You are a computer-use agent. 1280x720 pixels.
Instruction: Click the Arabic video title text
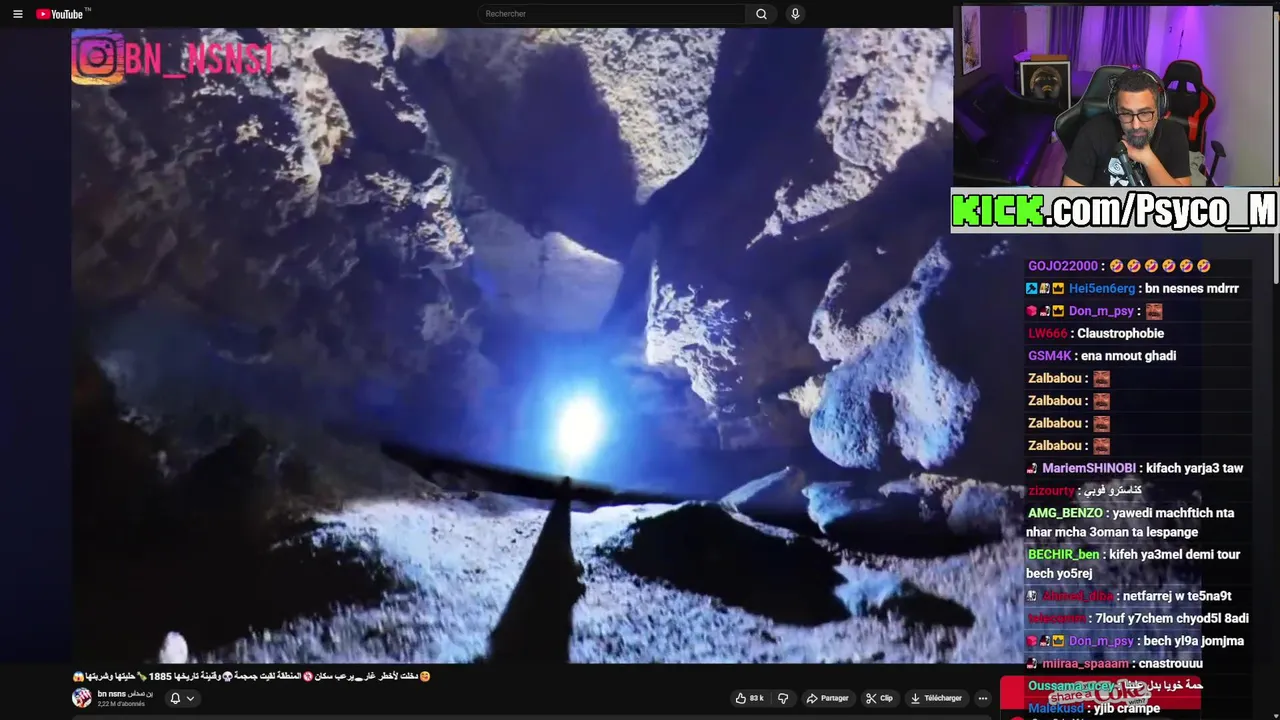point(251,676)
